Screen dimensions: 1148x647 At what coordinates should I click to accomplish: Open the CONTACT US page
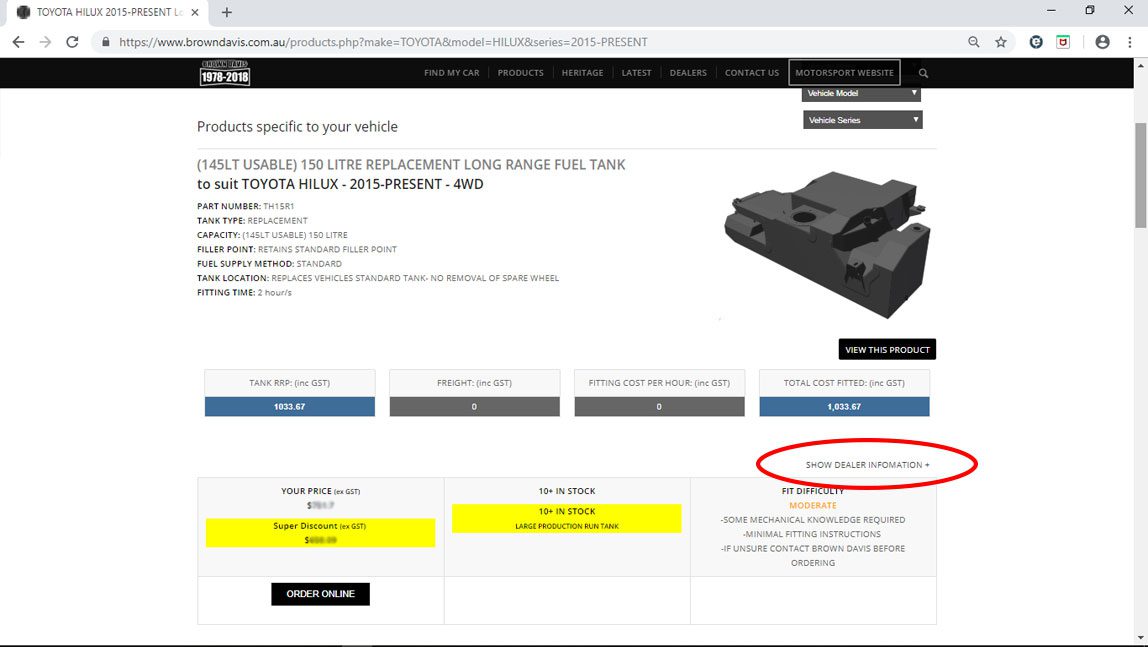click(752, 73)
